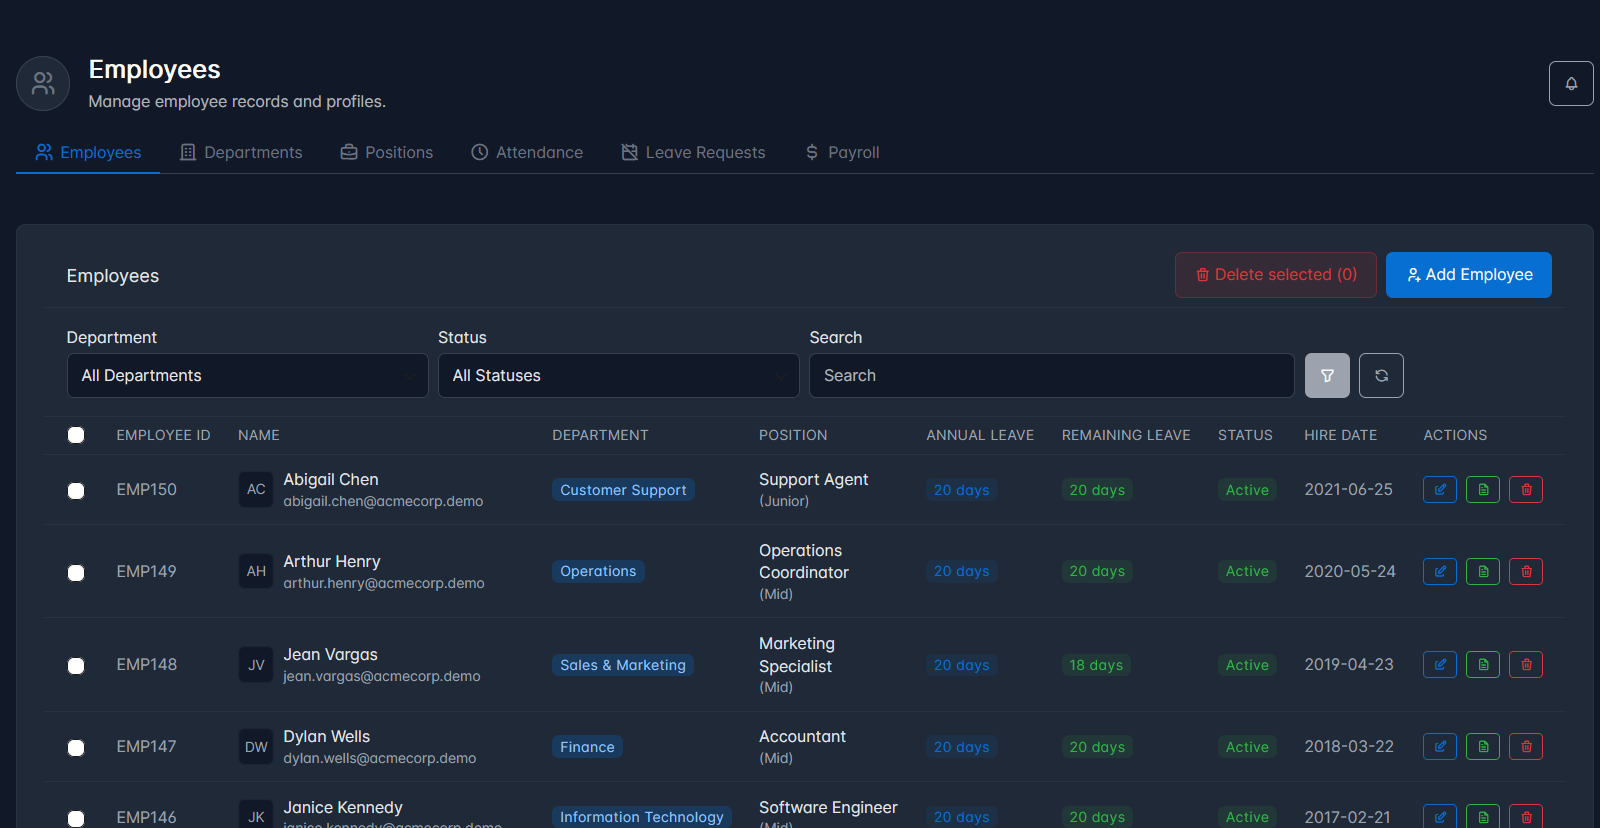Screen dimensions: 1600x828
Task: Edit employee Abigail Chen
Action: (x=1440, y=490)
